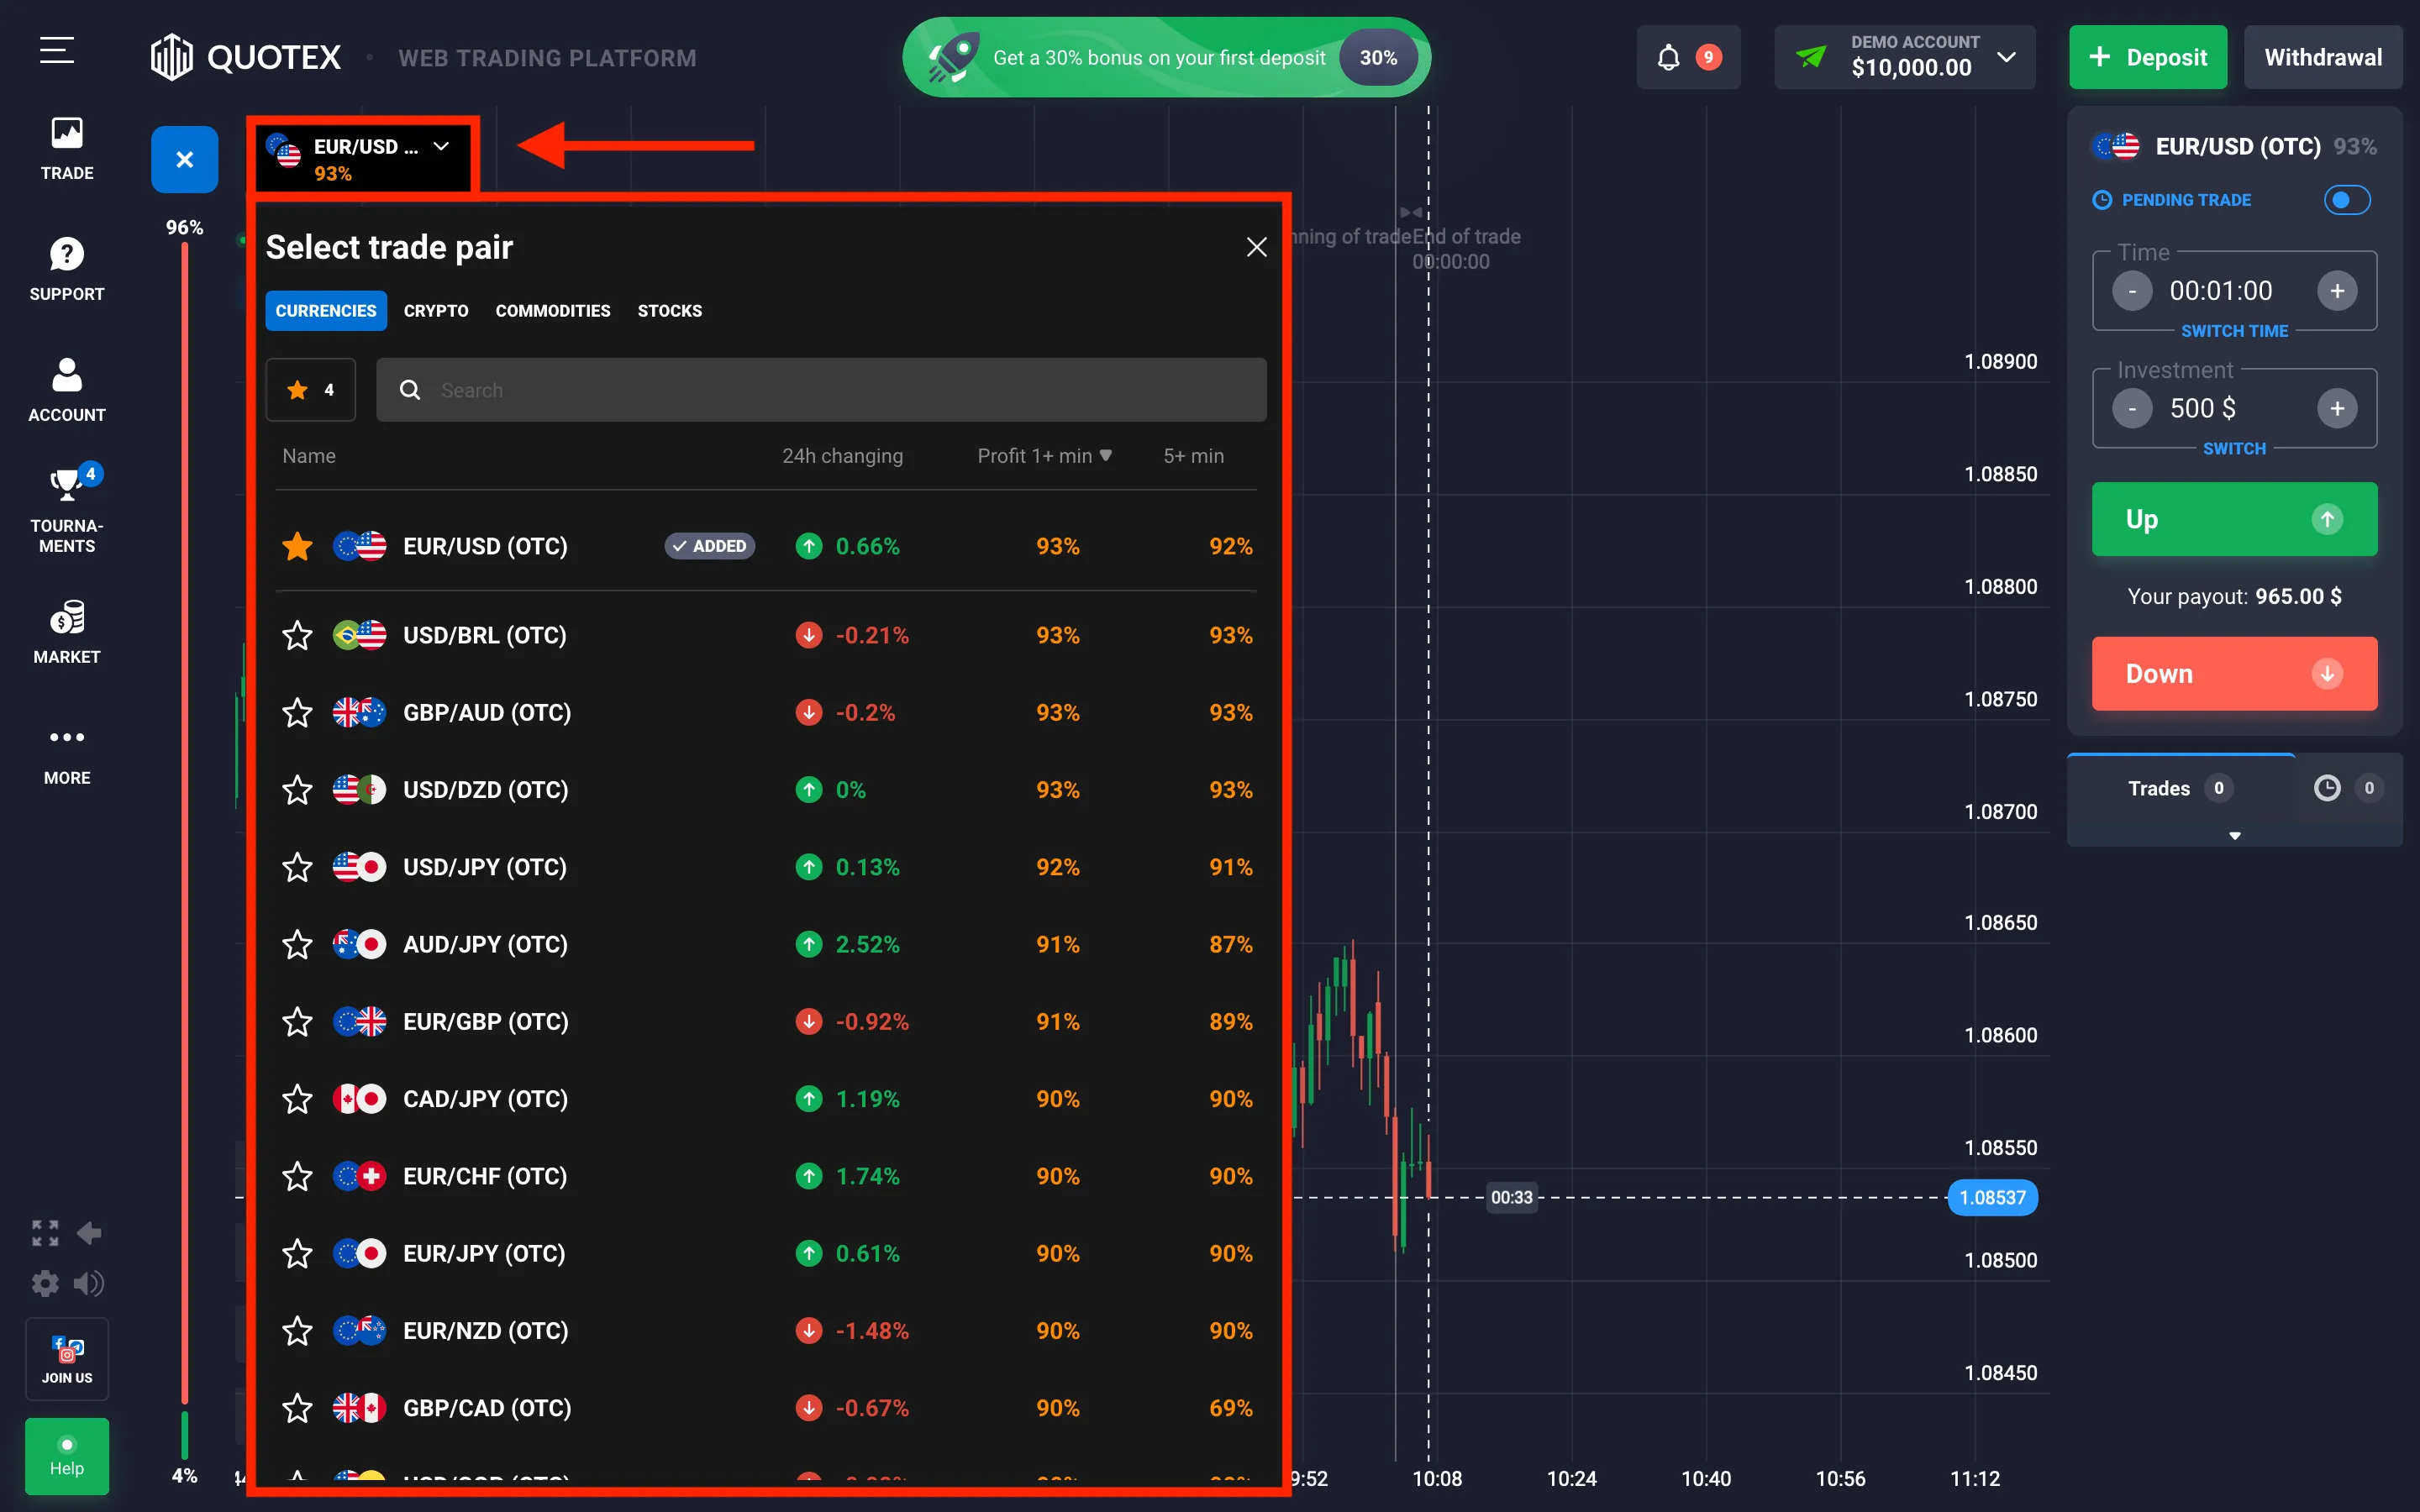
Task: Unfavorite EUR/USD (OTC) star
Action: click(x=297, y=546)
